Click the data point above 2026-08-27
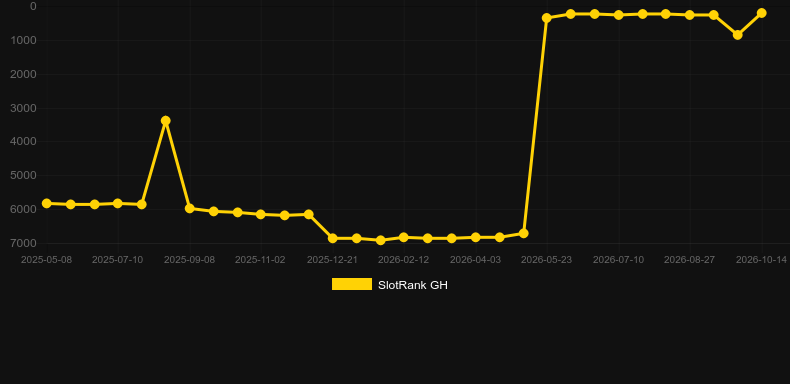 690,15
